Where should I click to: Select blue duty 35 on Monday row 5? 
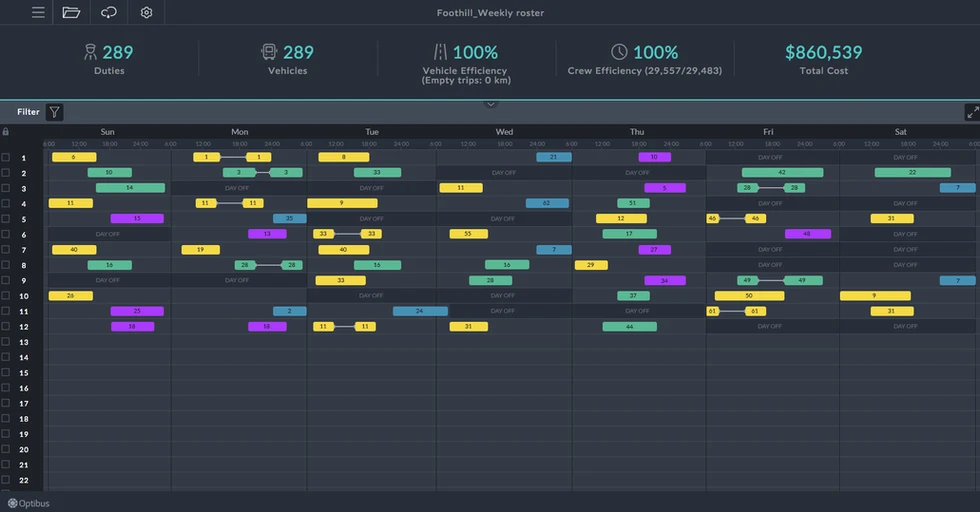coord(289,218)
